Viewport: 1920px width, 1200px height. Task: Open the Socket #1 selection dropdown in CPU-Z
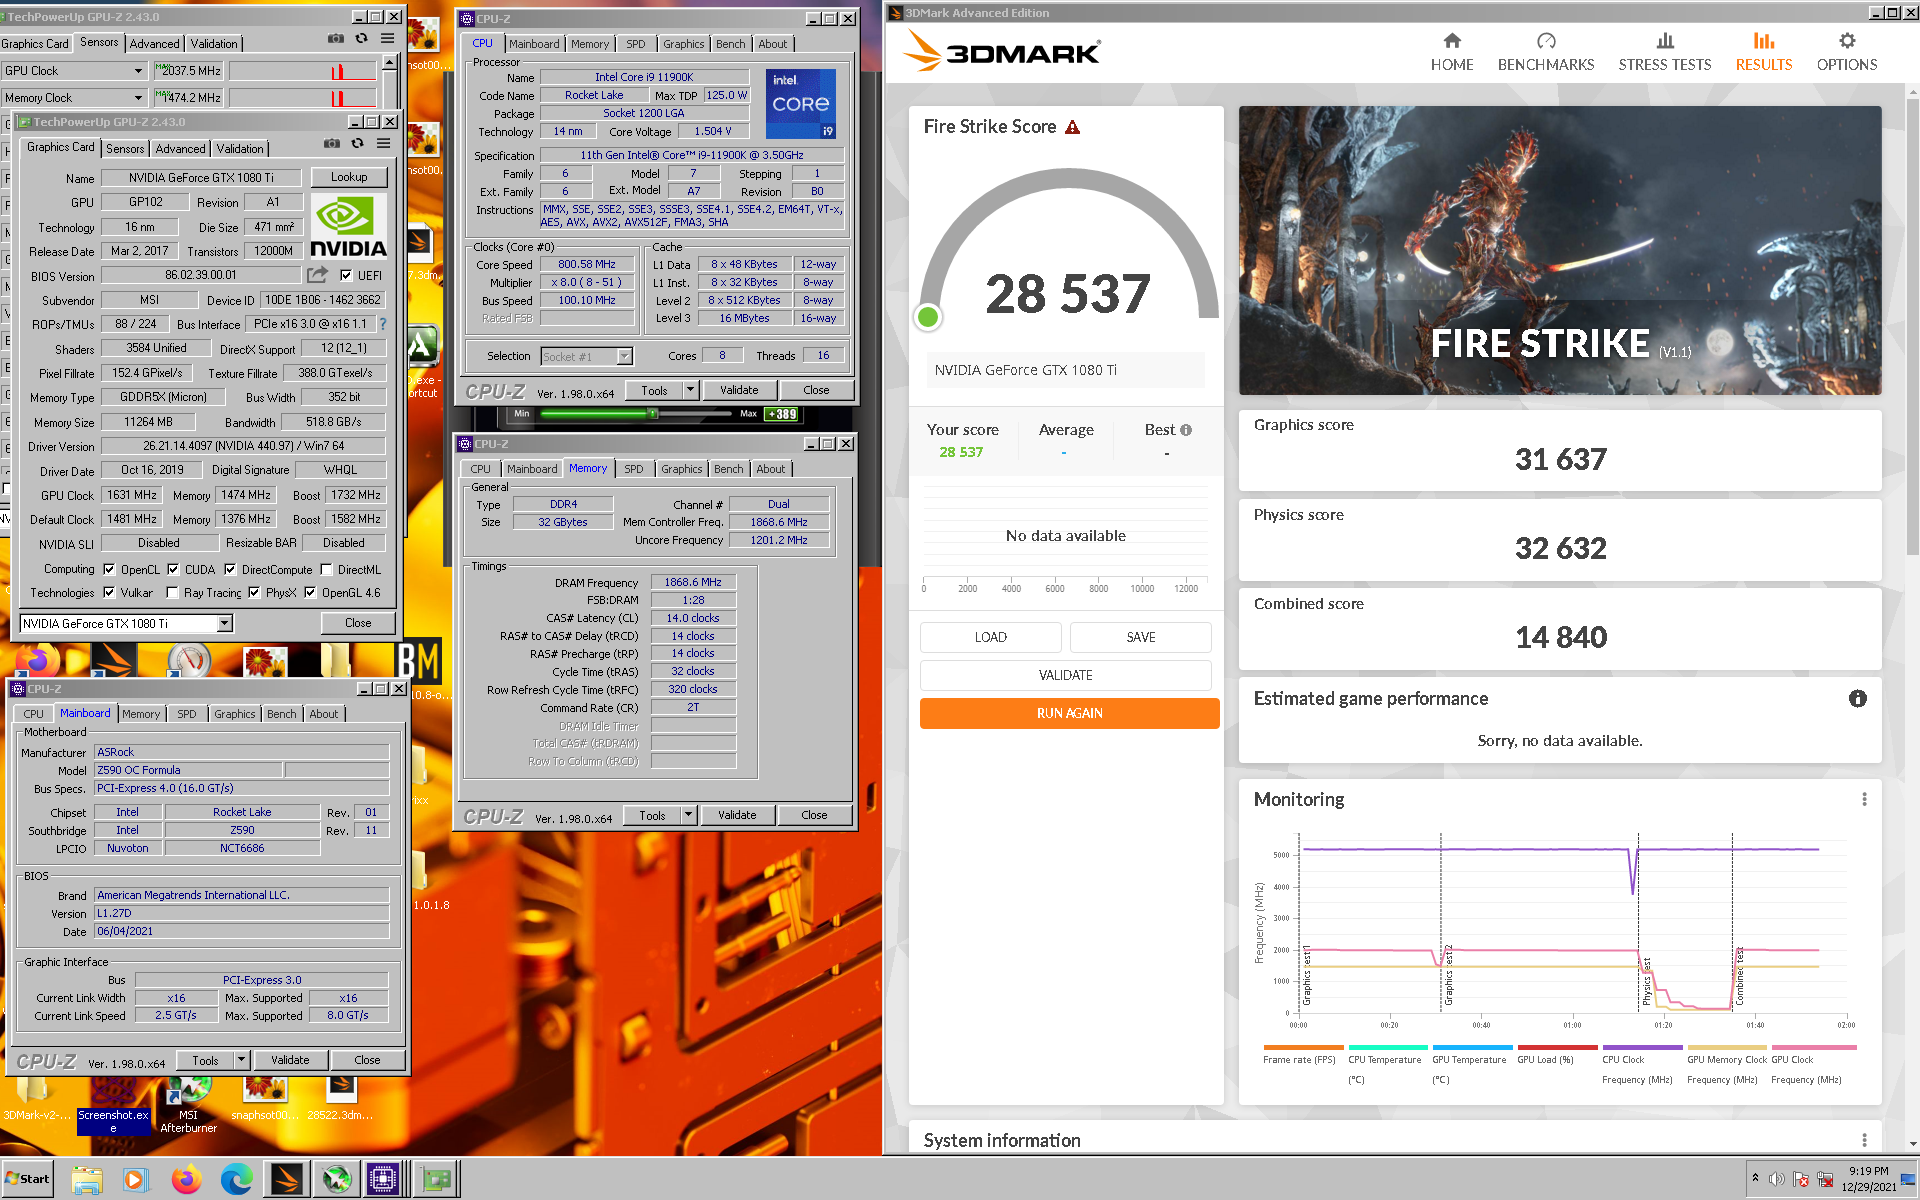tap(587, 356)
